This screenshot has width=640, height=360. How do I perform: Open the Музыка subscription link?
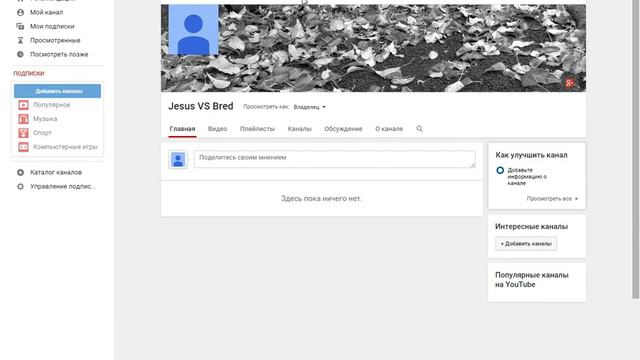coord(45,119)
